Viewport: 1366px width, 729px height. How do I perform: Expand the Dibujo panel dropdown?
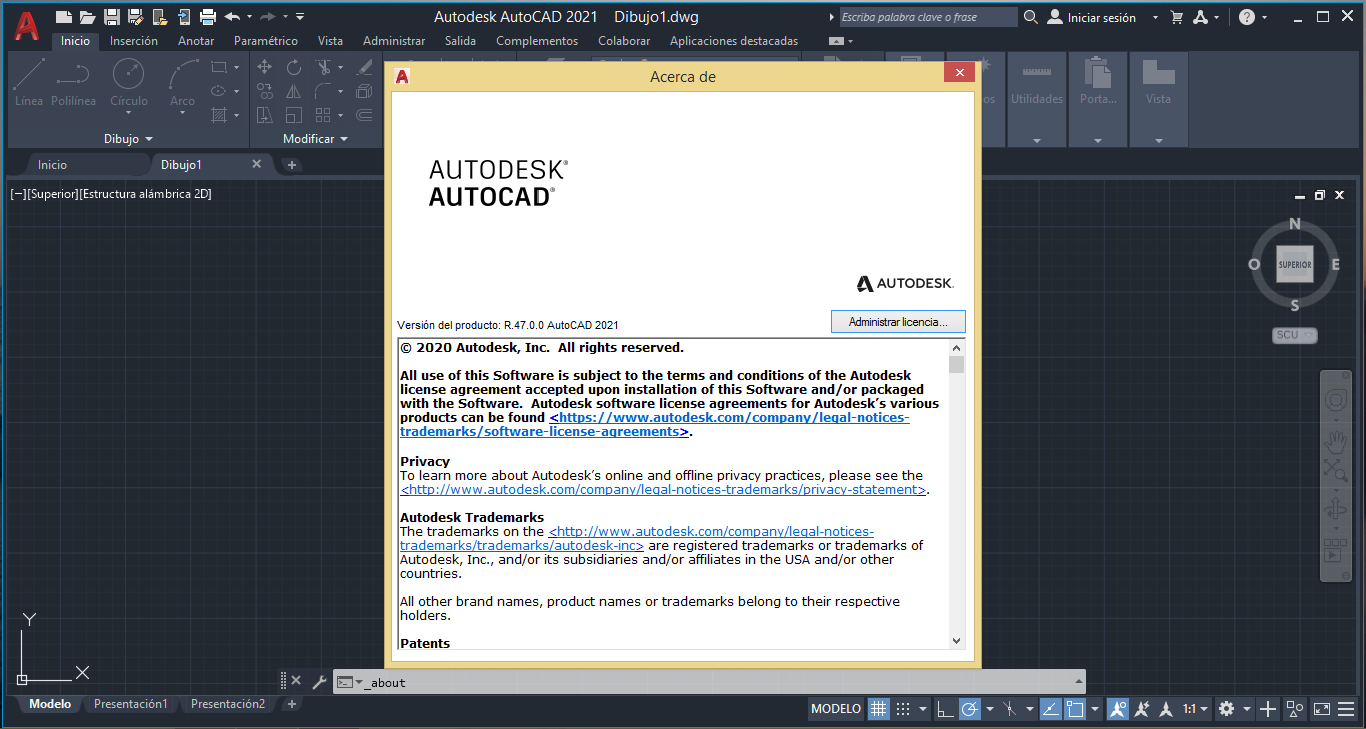coord(128,139)
